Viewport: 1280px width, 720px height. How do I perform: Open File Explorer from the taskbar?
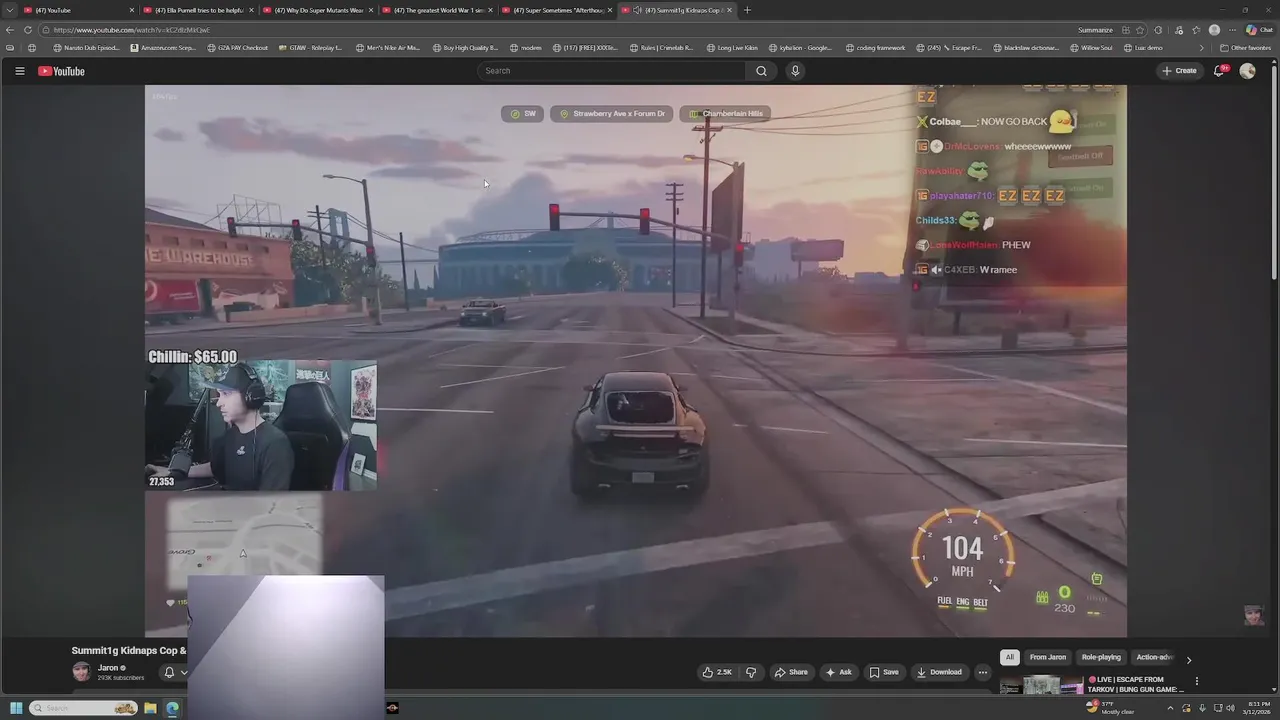(x=150, y=708)
